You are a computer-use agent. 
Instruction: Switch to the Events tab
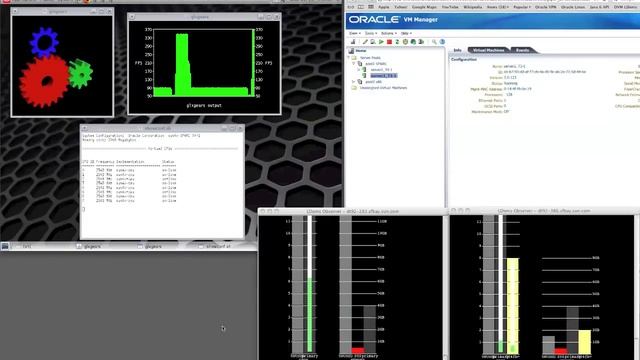[x=522, y=50]
